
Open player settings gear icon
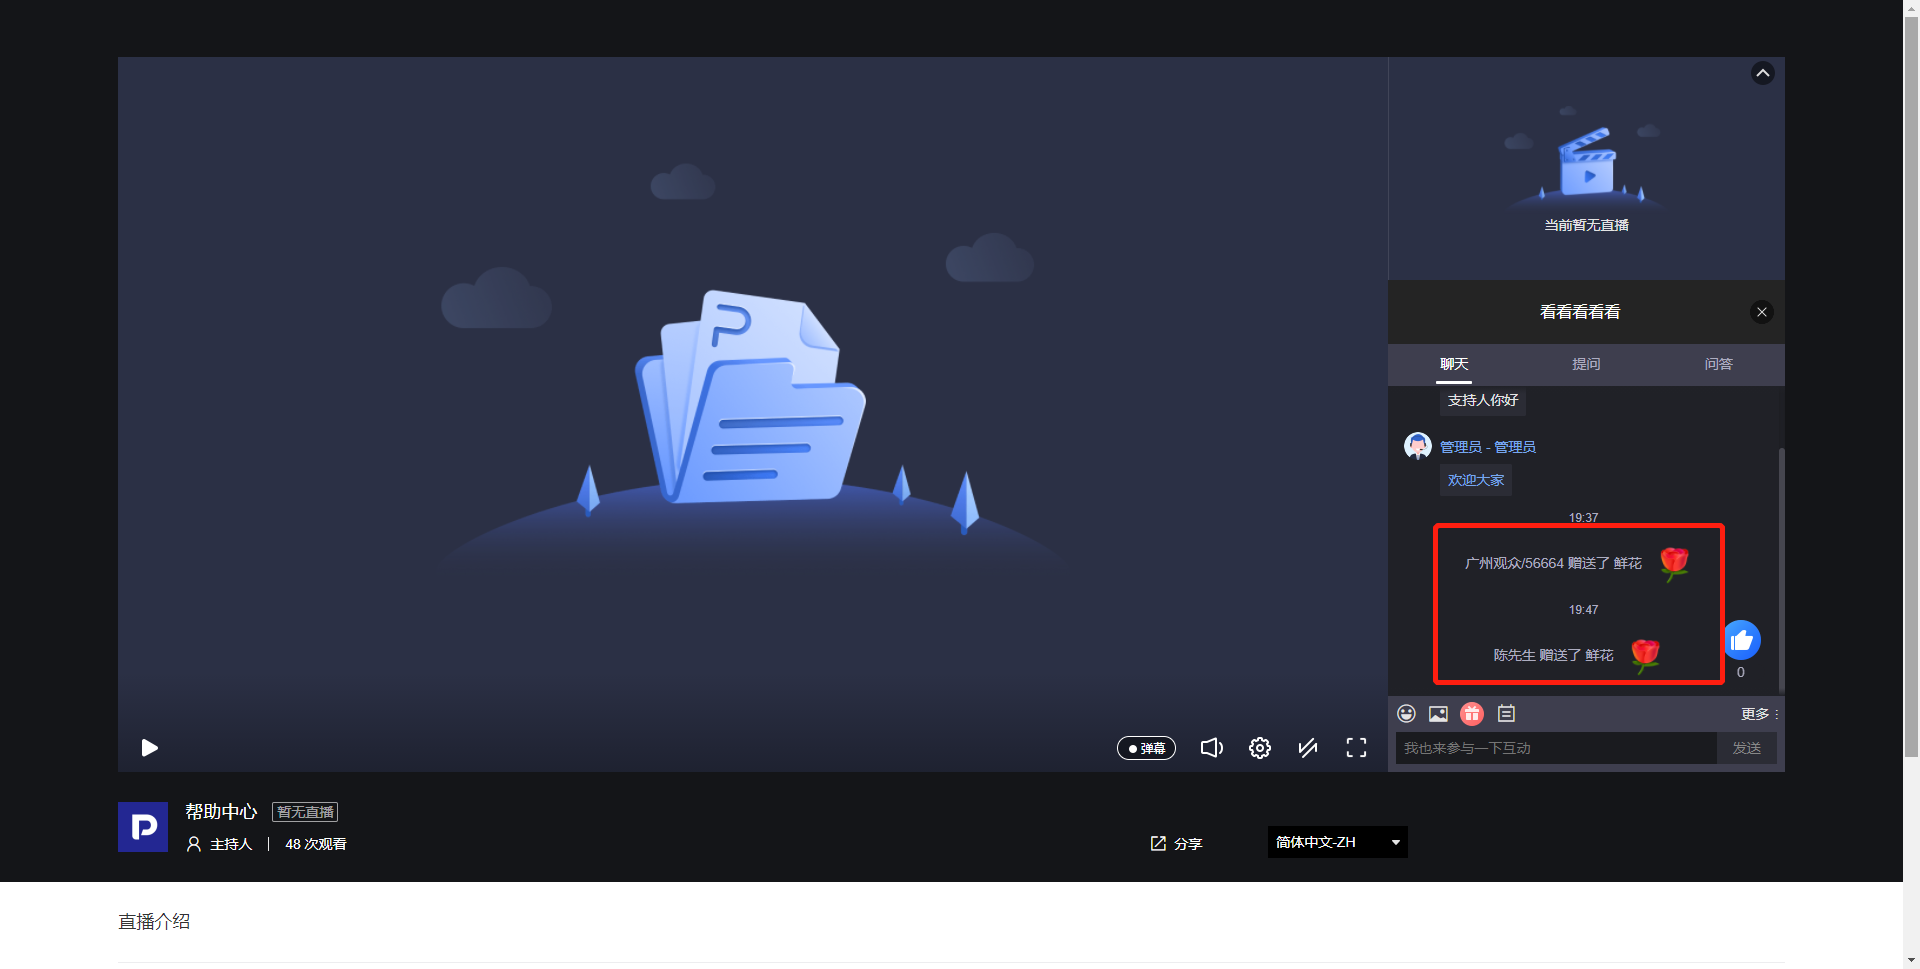[x=1260, y=748]
